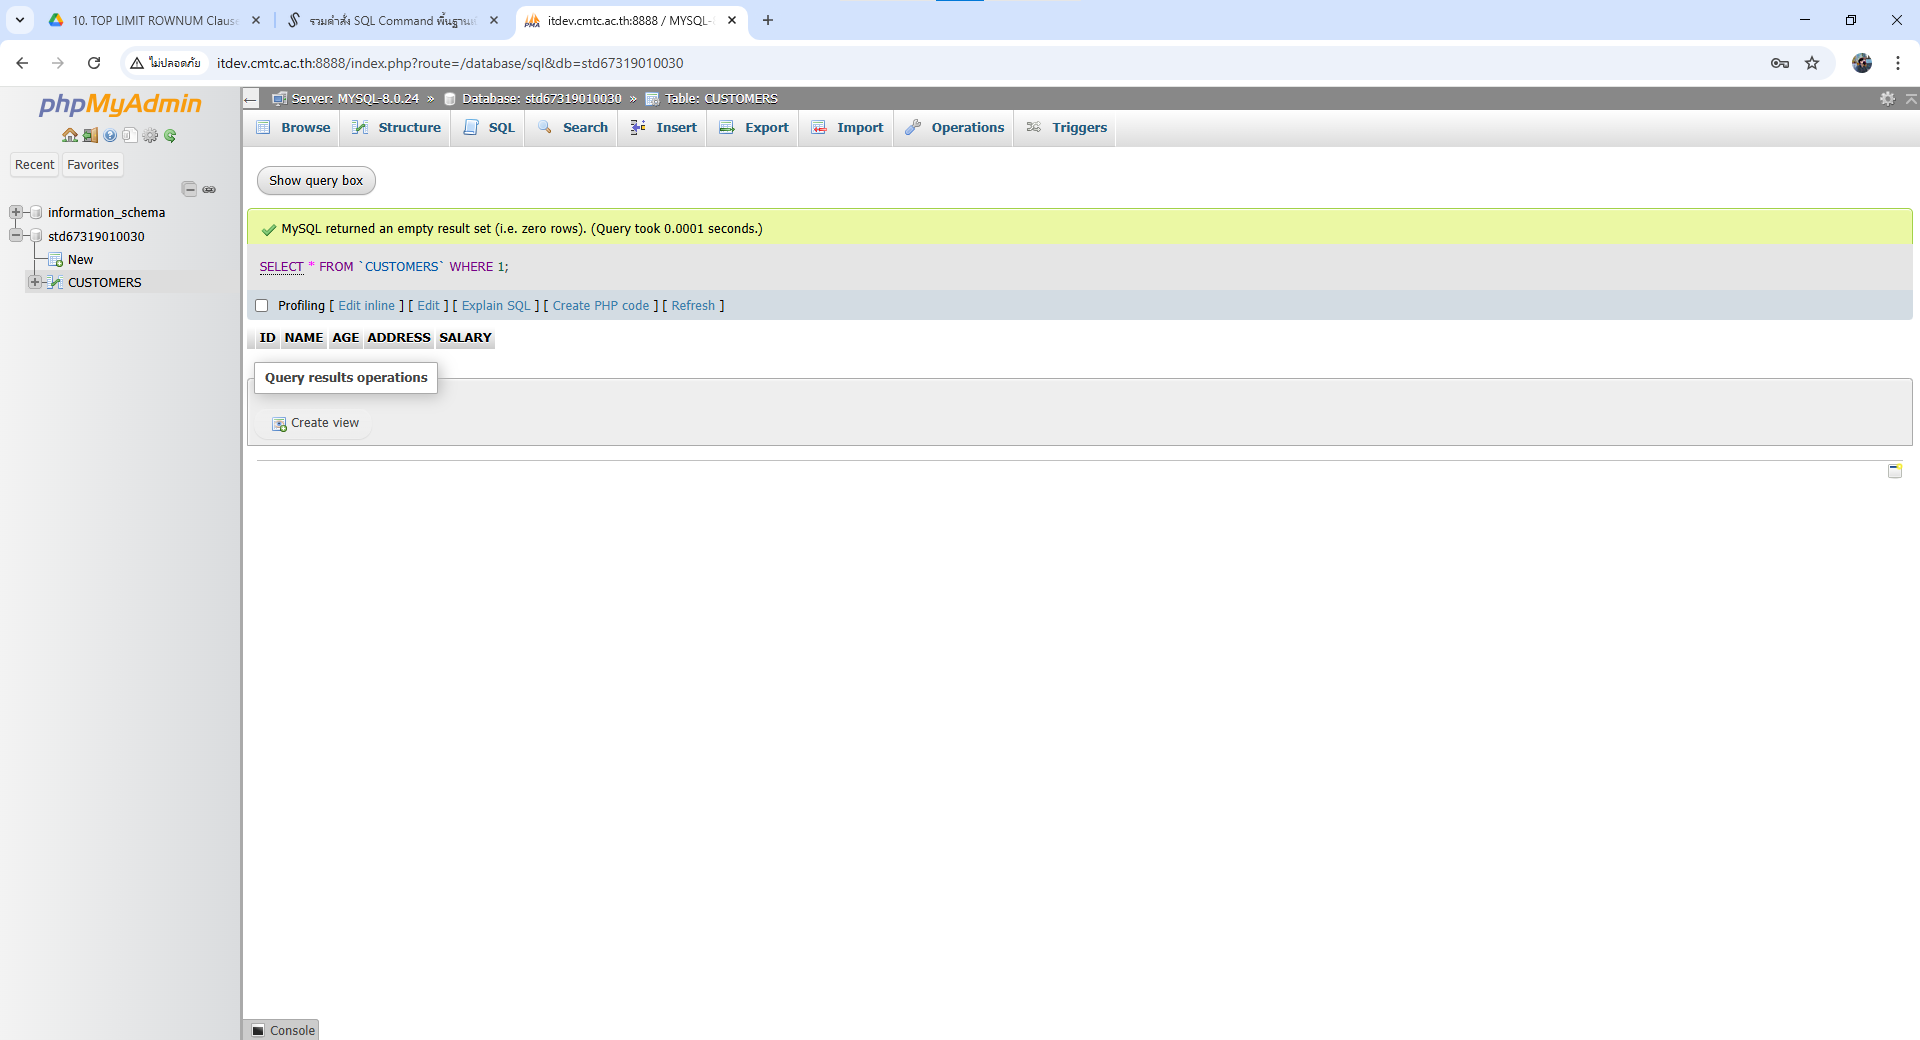
Task: Open navigation panel settings gear icon
Action: tap(150, 136)
